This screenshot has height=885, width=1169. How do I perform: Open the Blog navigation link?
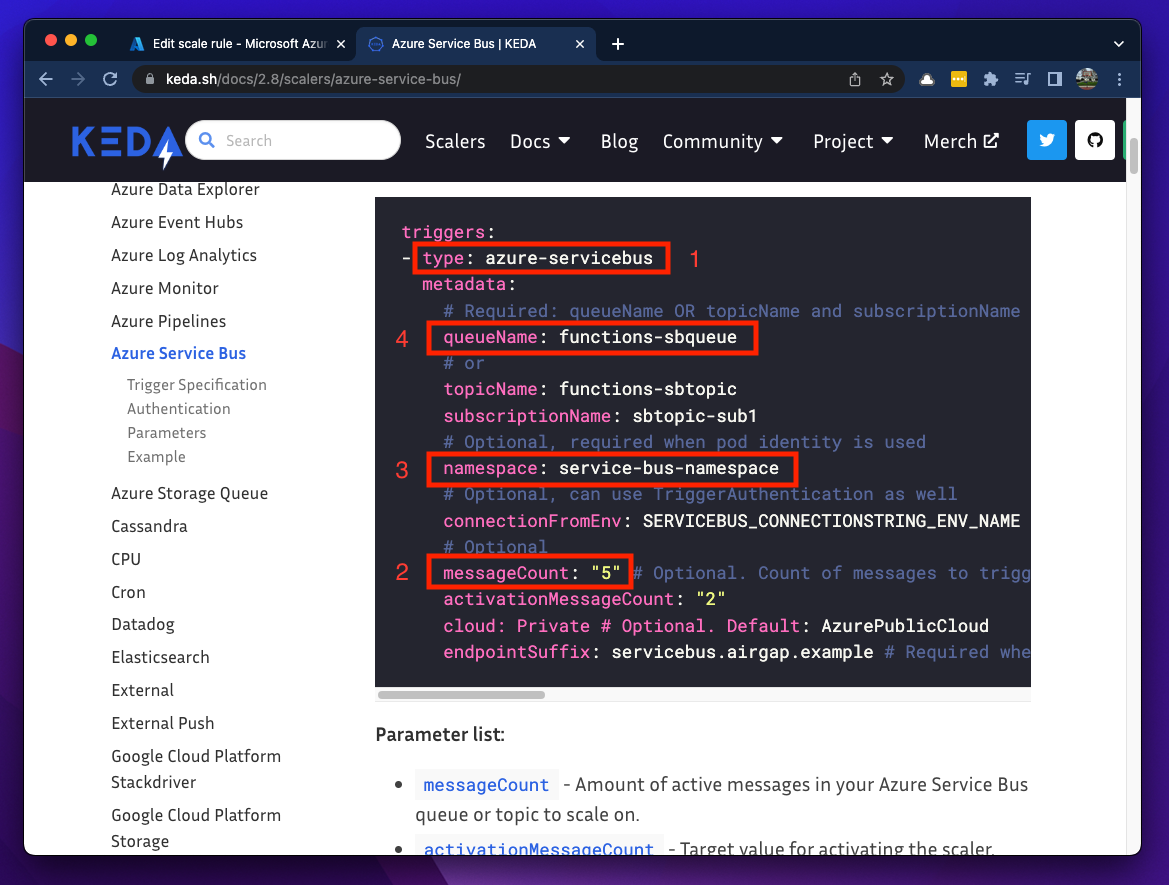[x=619, y=142]
